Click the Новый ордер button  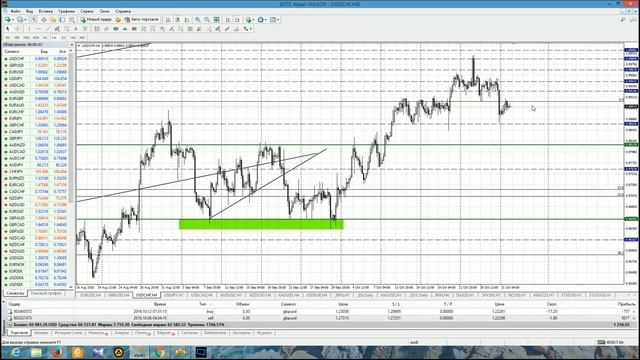(x=96, y=20)
